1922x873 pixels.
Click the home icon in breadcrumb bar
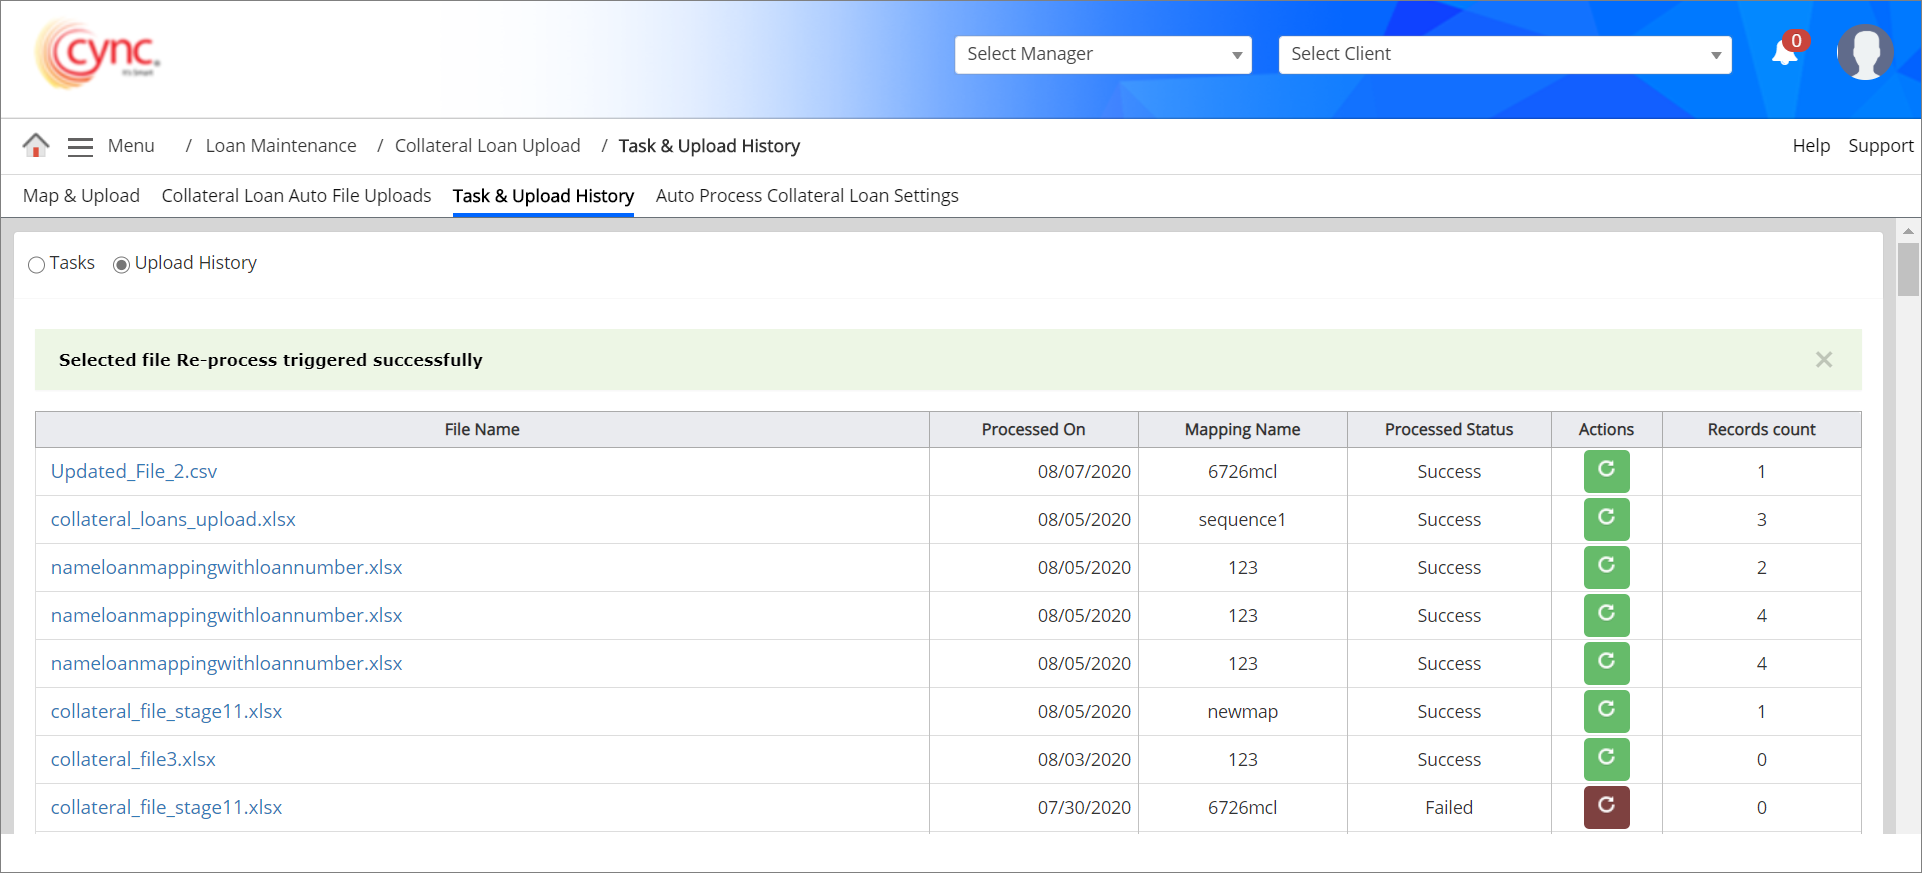(x=36, y=146)
